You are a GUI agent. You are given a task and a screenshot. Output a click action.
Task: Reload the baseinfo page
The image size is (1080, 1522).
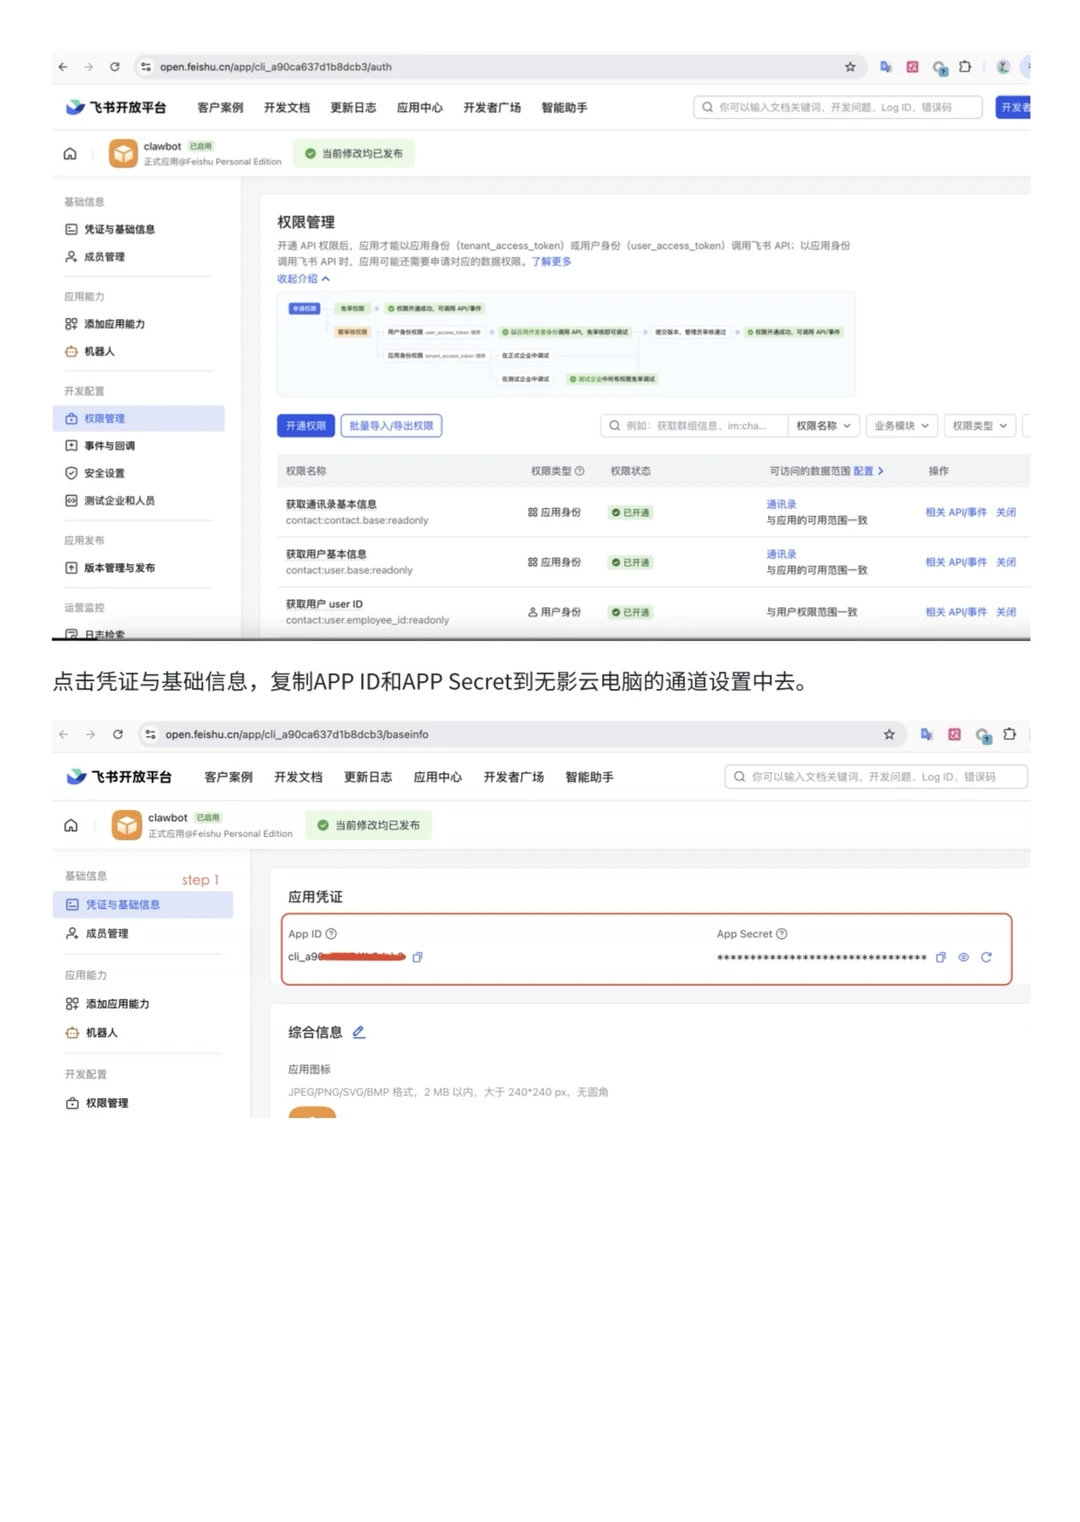tap(118, 734)
